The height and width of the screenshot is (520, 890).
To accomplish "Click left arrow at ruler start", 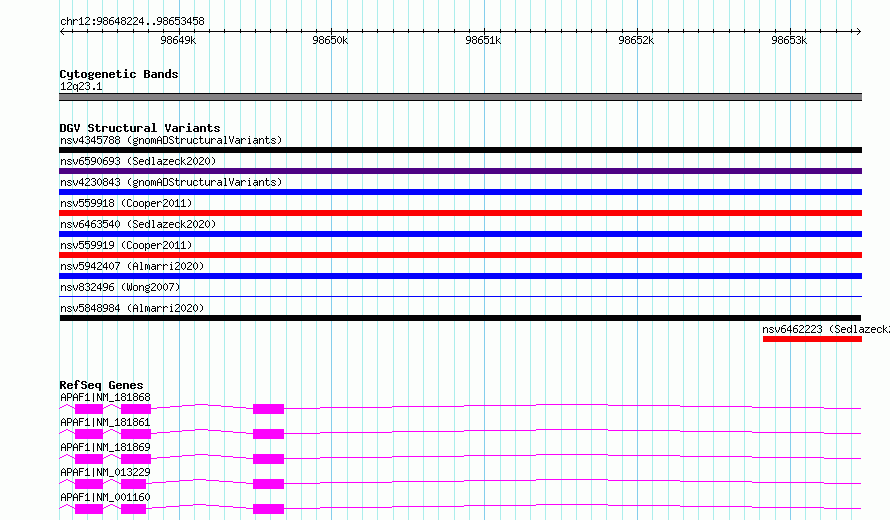I will [x=62, y=31].
